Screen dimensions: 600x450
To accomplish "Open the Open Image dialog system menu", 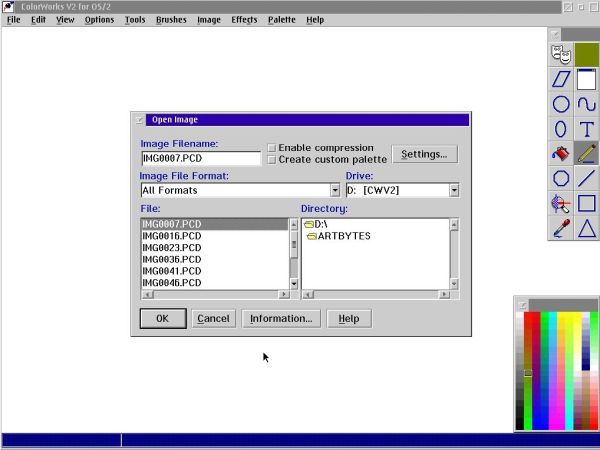I will click(139, 120).
